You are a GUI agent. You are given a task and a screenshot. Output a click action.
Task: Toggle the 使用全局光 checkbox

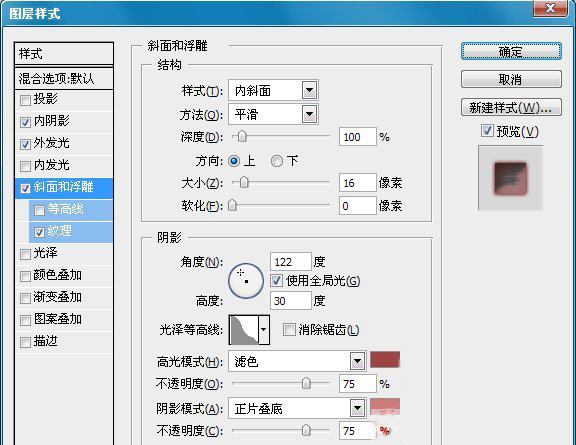click(x=276, y=281)
